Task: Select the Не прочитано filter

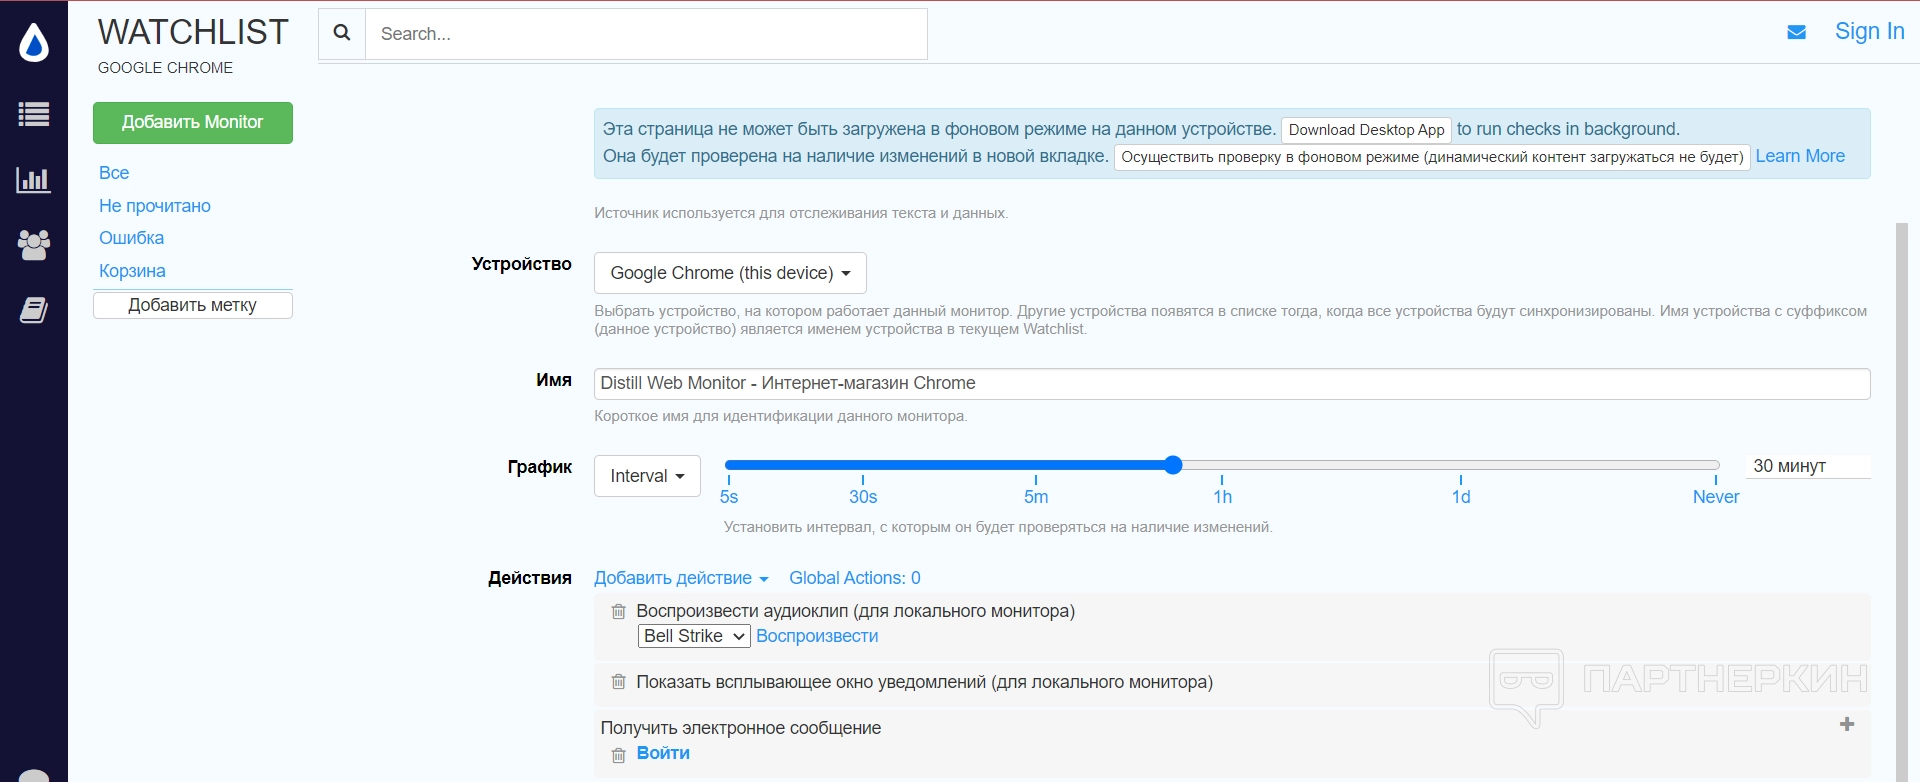Action: coord(155,206)
